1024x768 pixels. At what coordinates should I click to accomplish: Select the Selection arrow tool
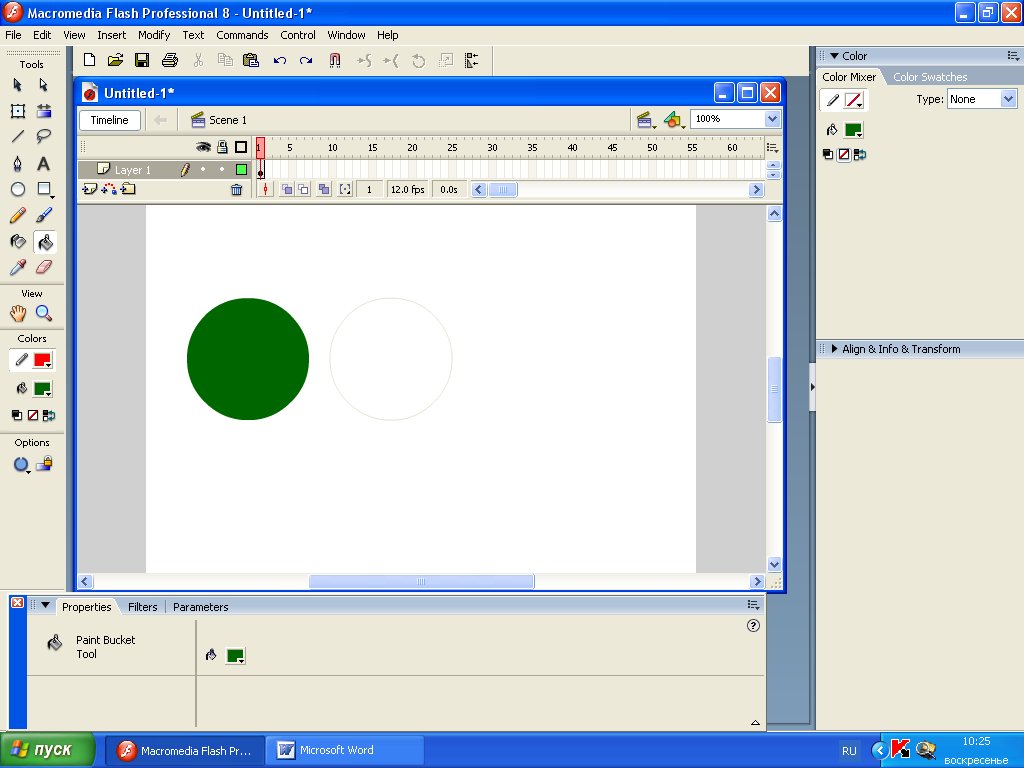pyautogui.click(x=18, y=85)
